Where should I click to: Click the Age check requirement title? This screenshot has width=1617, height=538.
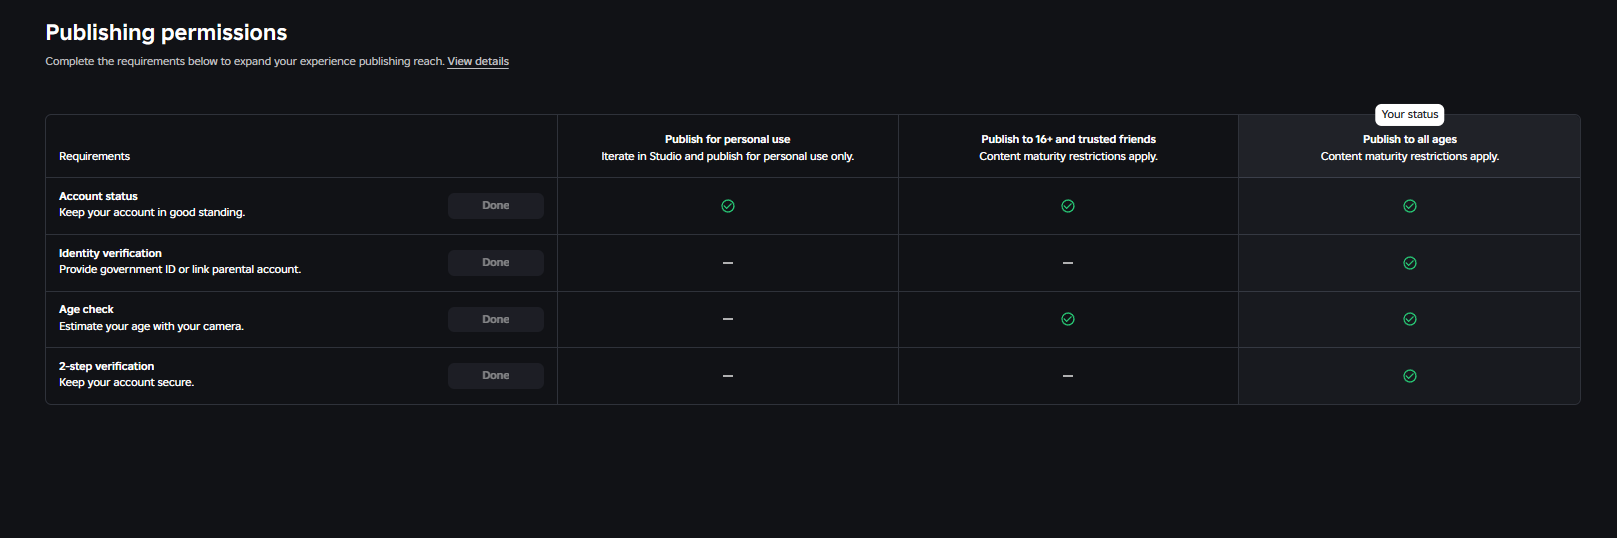(x=86, y=310)
